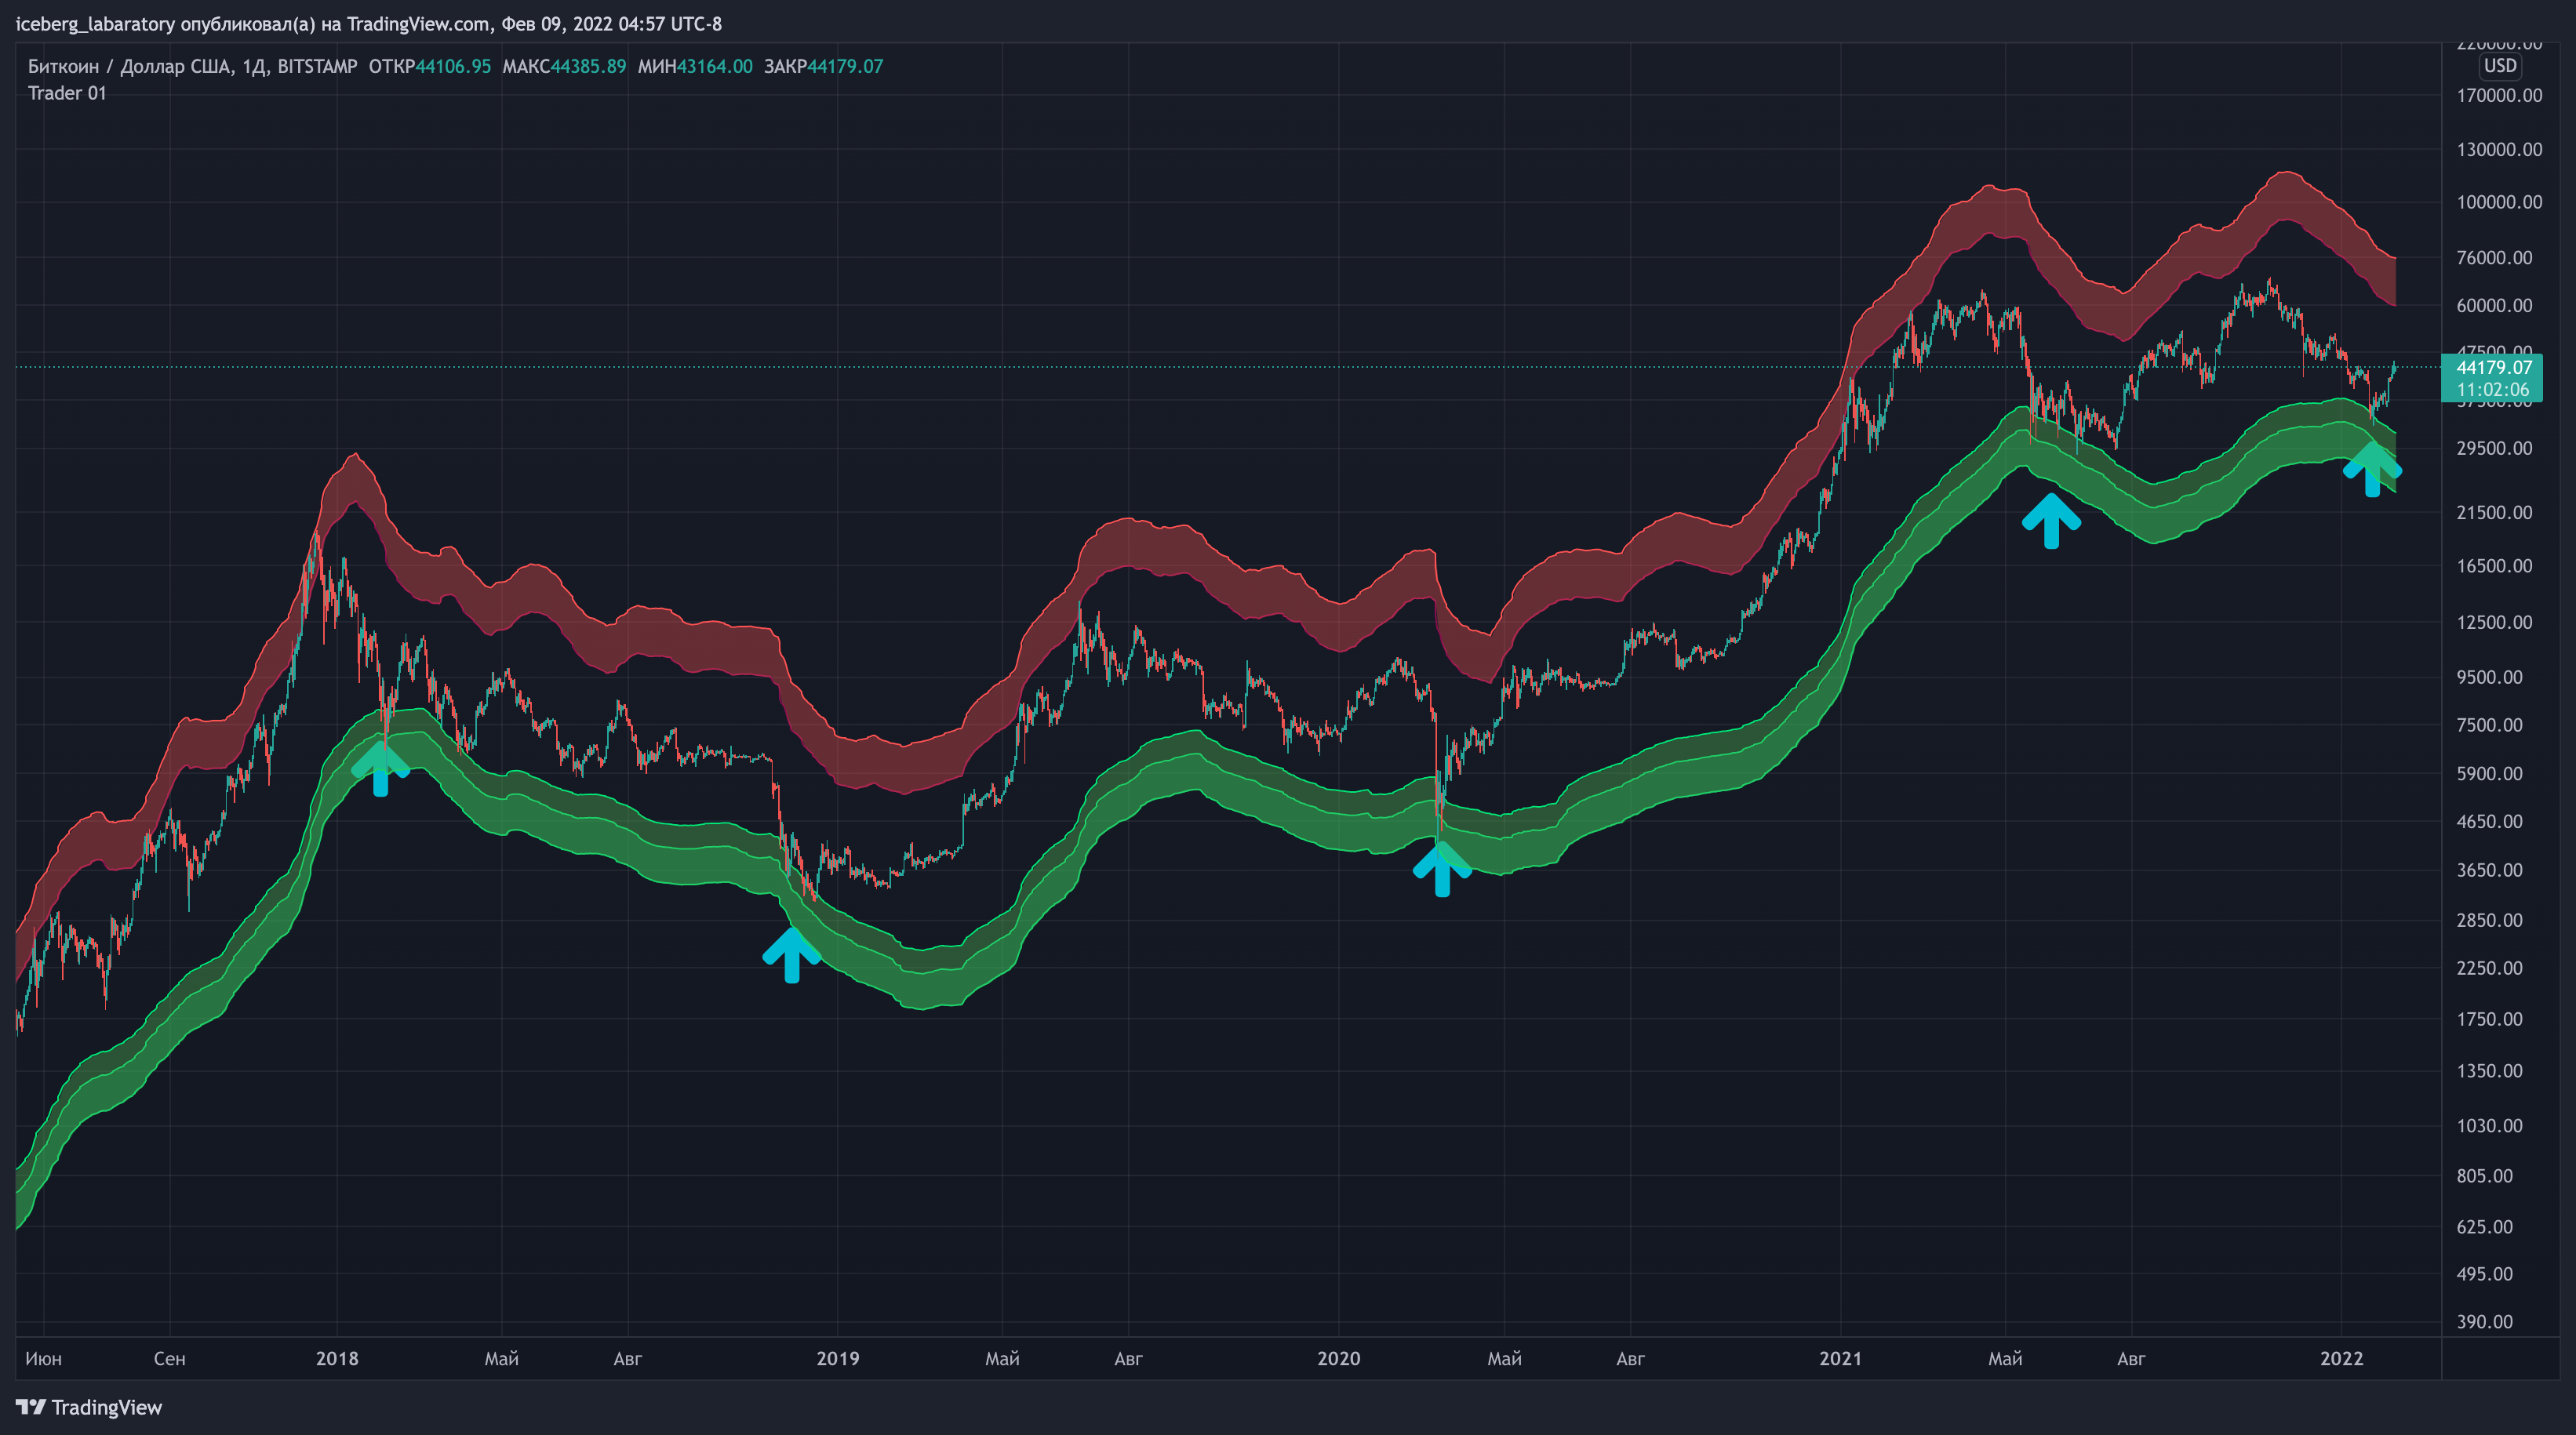Click the 2020 year marker on time axis
Image resolution: width=2576 pixels, height=1435 pixels.
point(1338,1358)
